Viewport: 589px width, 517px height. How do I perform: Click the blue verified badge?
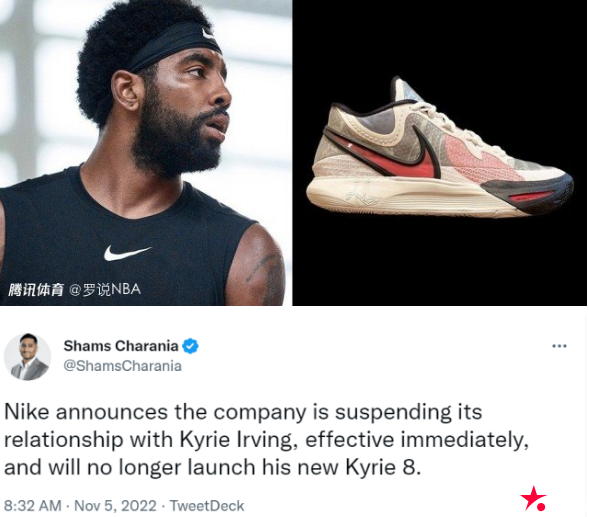pyautogui.click(x=190, y=346)
